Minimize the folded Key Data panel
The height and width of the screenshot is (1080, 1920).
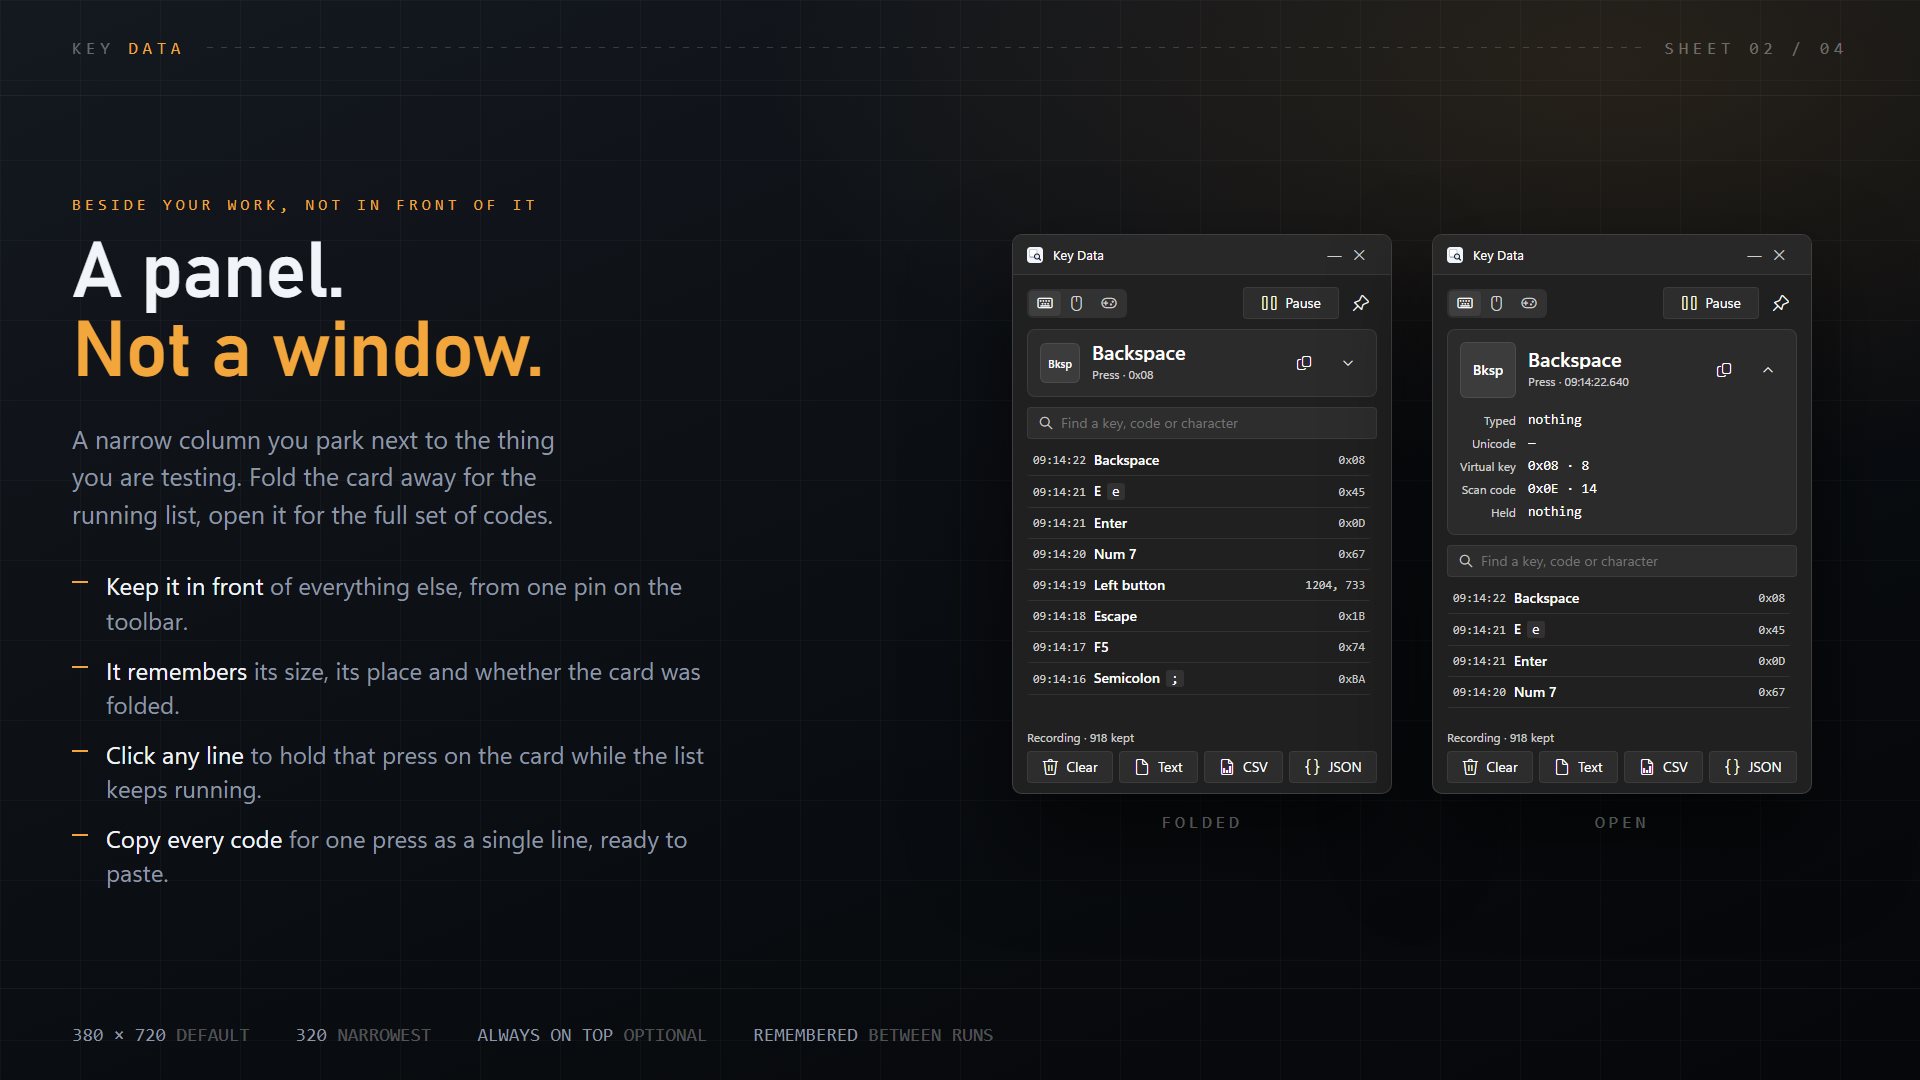[x=1334, y=255]
